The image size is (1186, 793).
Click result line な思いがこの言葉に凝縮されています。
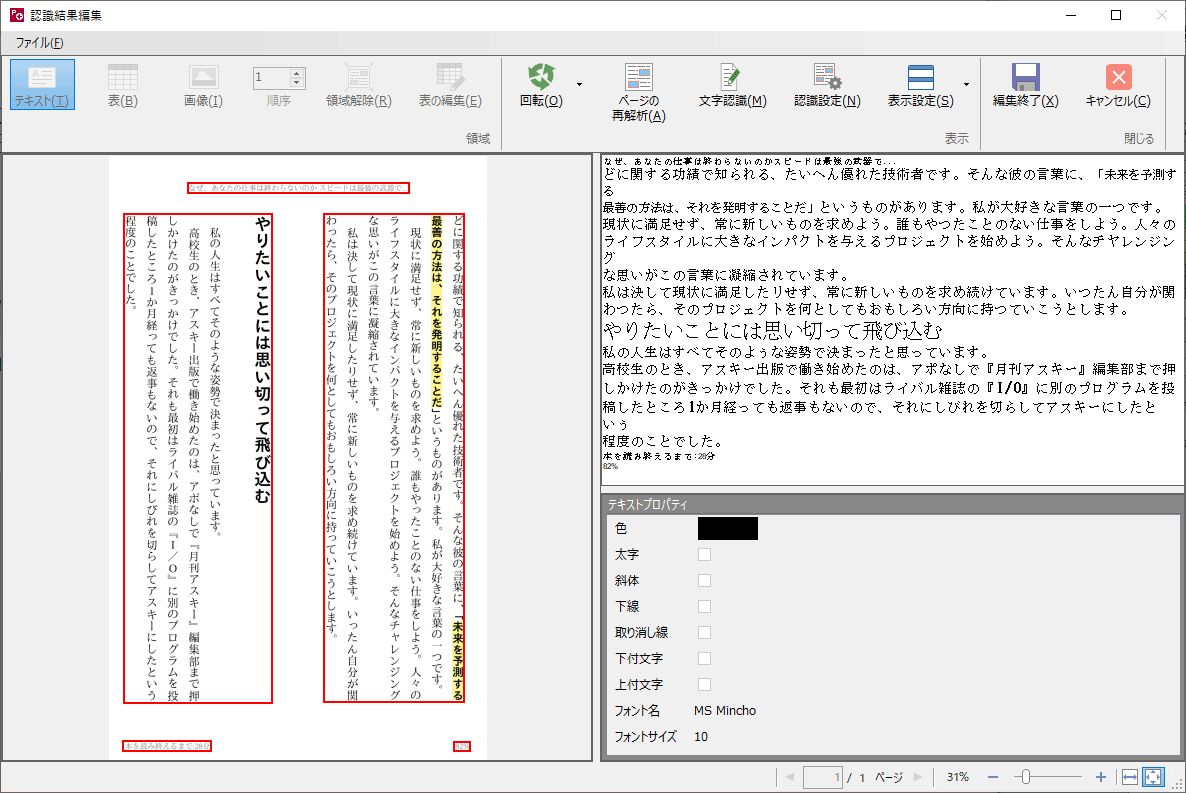pyautogui.click(x=726, y=275)
